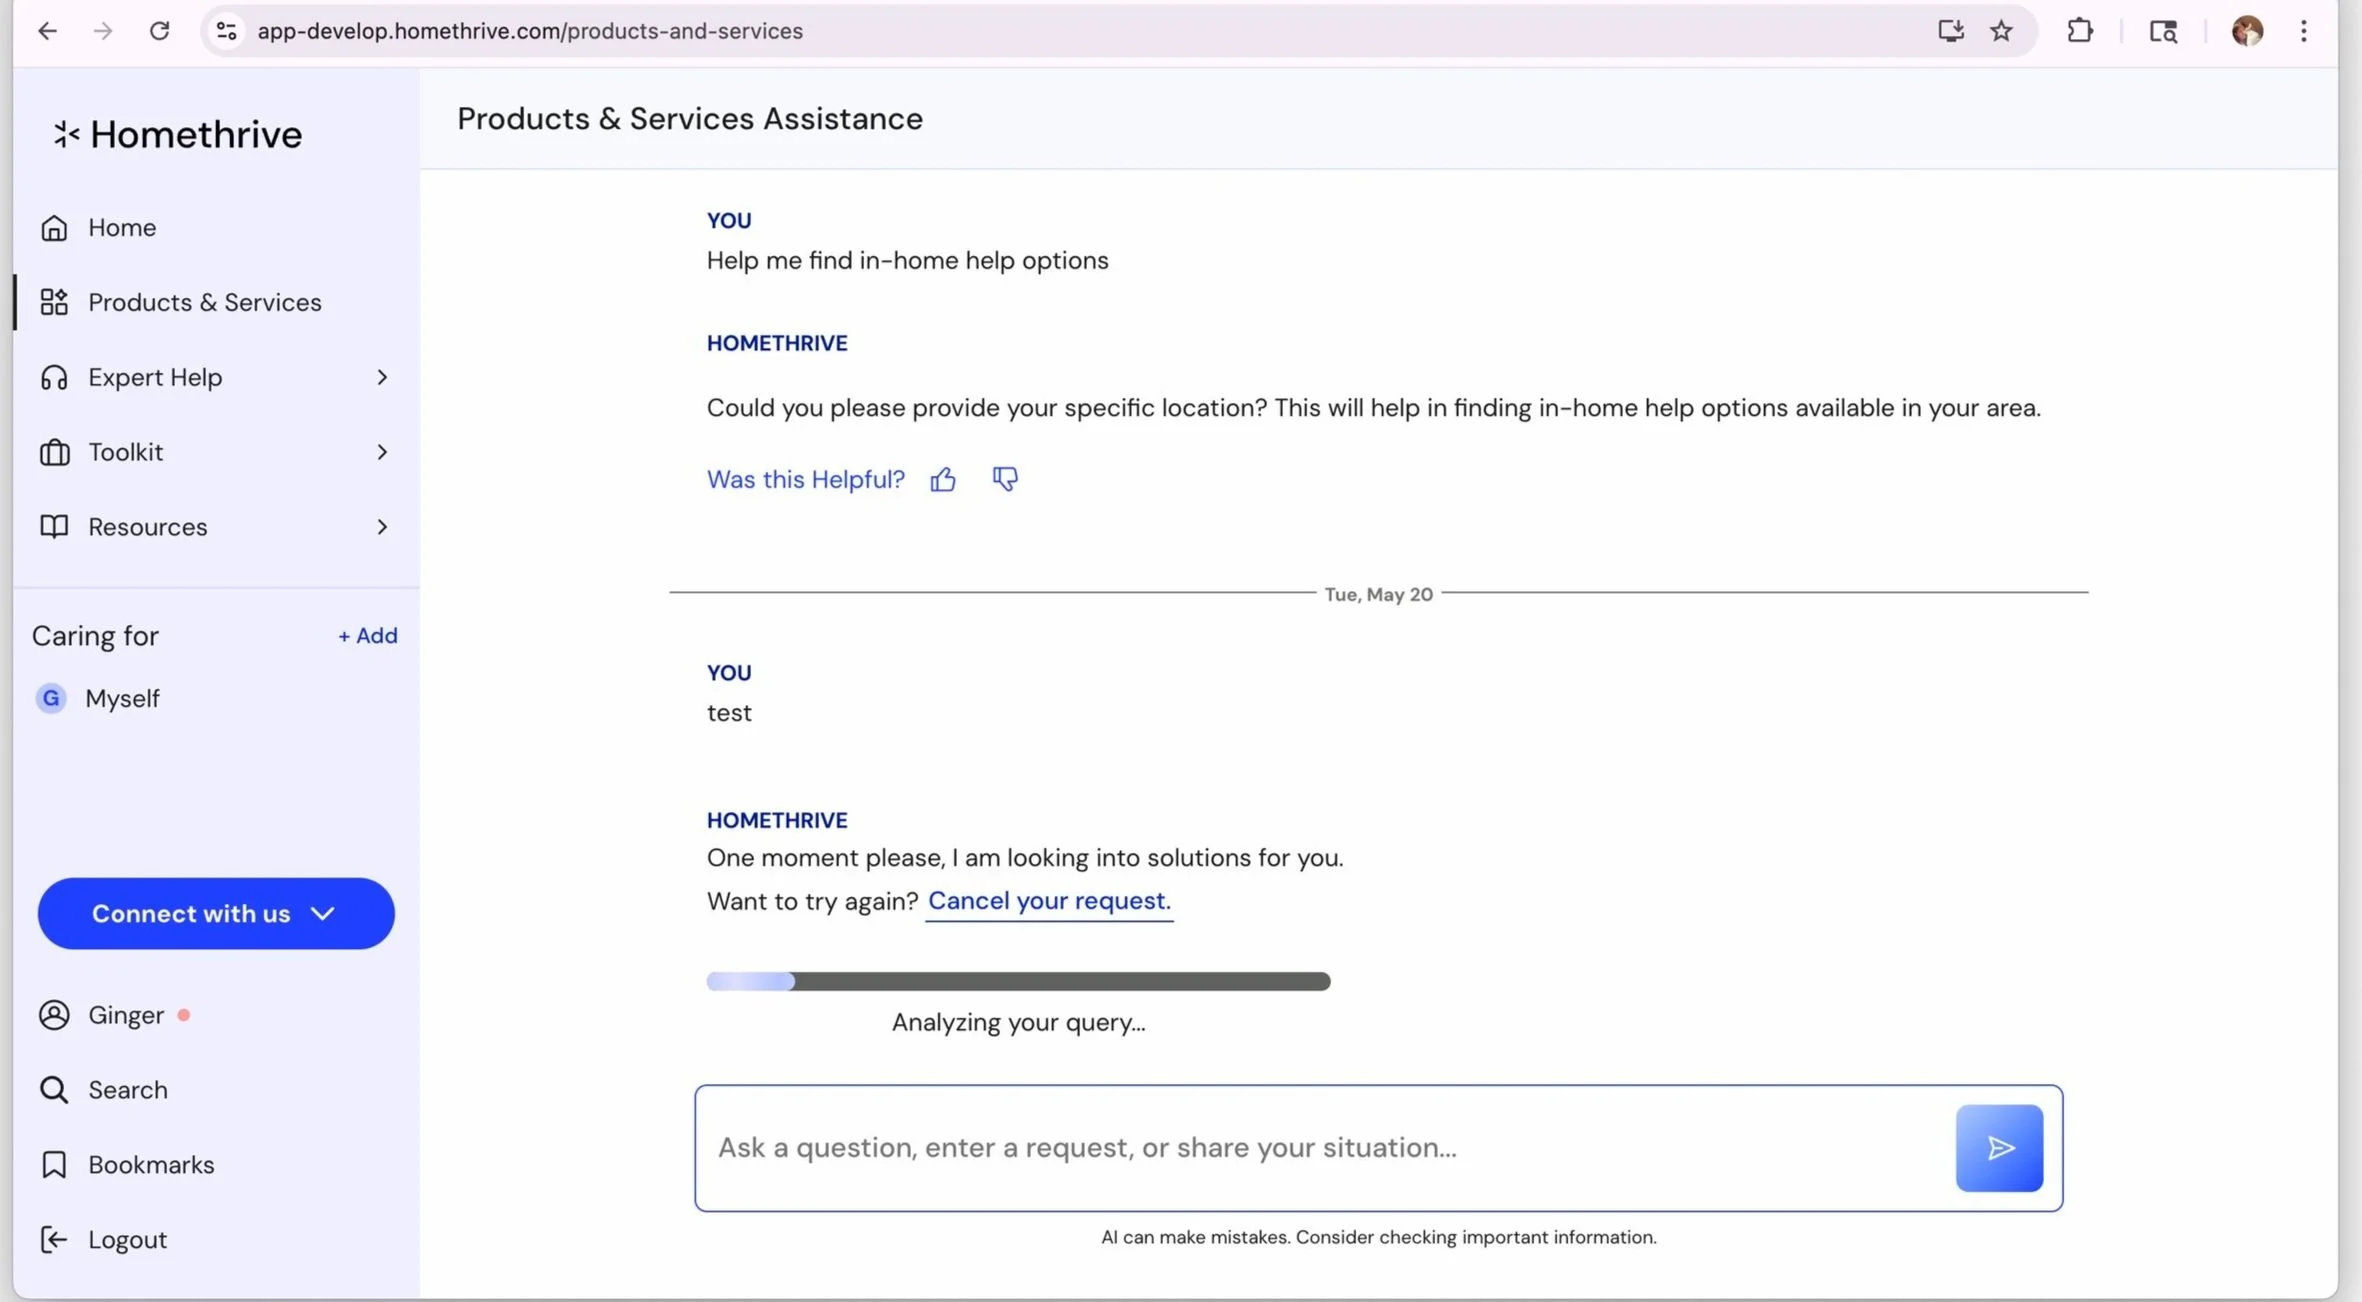Click the Logout icon item
Screen dimensions: 2362x1302
coord(54,1240)
